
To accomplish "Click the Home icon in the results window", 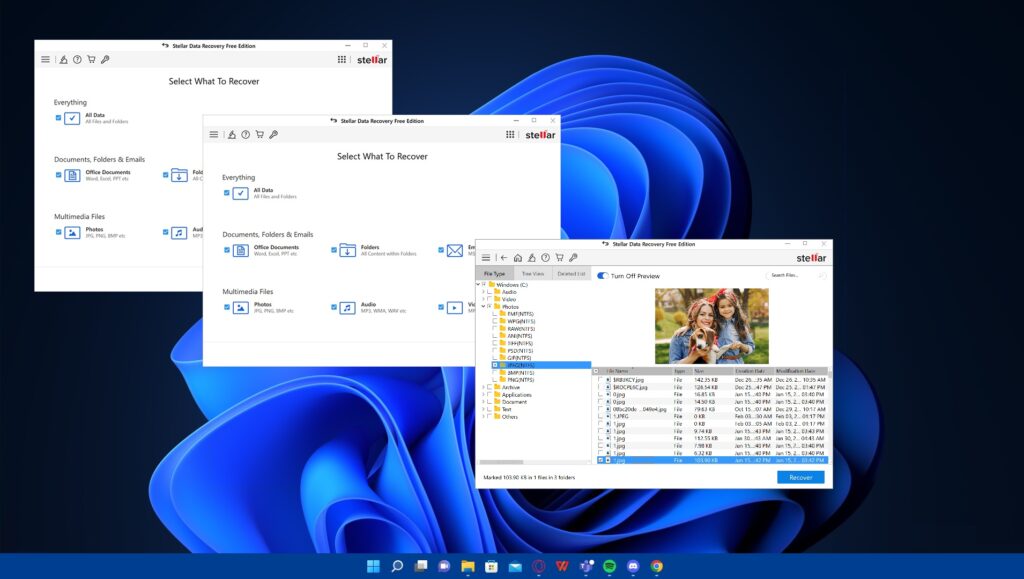I will click(x=518, y=258).
